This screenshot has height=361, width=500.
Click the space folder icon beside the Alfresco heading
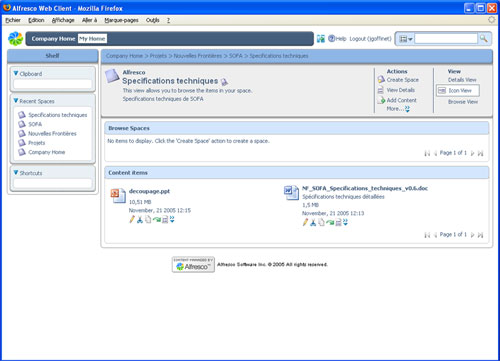(x=112, y=76)
